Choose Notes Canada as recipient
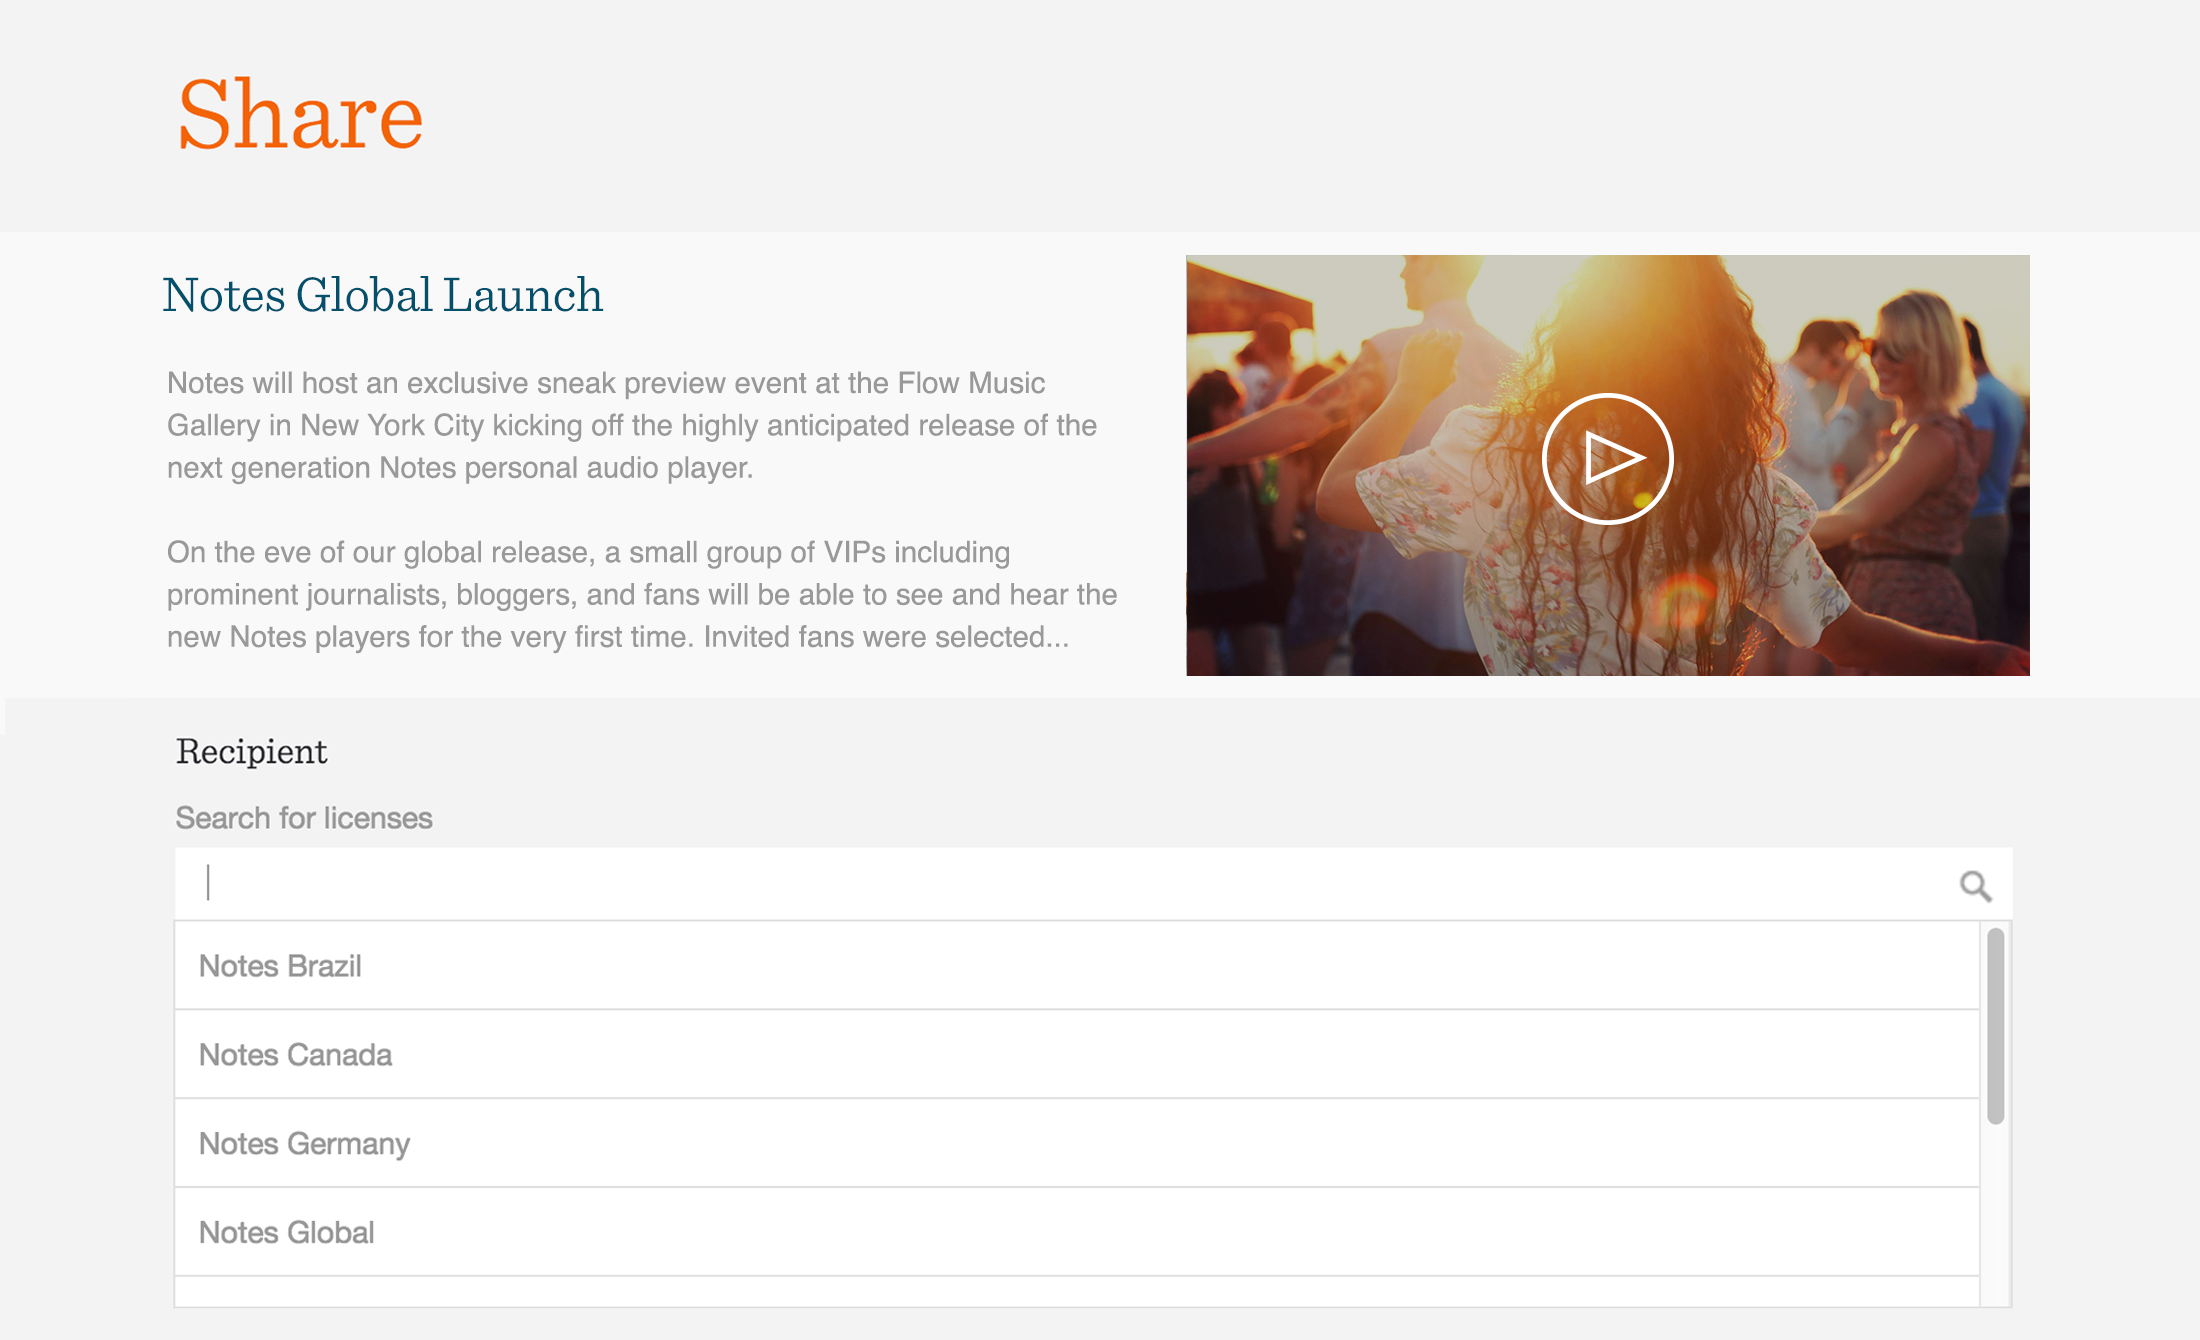This screenshot has height=1340, width=2200. [1077, 1055]
